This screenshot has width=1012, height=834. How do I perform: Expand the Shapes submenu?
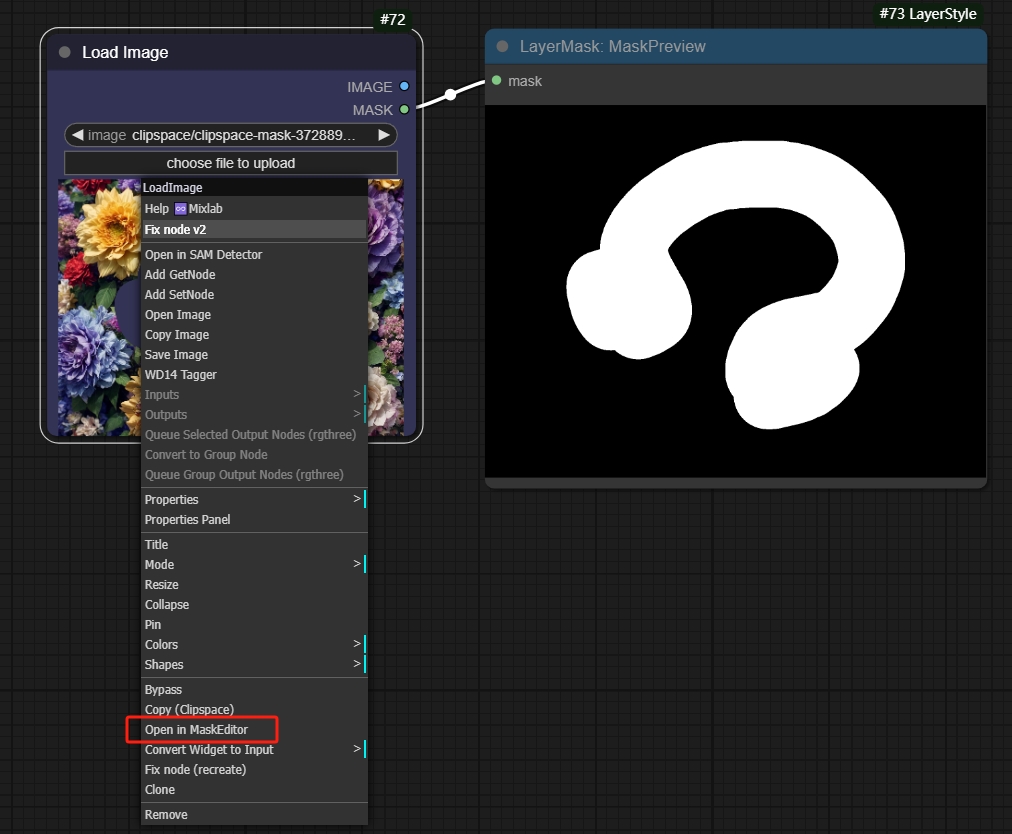[x=357, y=664]
